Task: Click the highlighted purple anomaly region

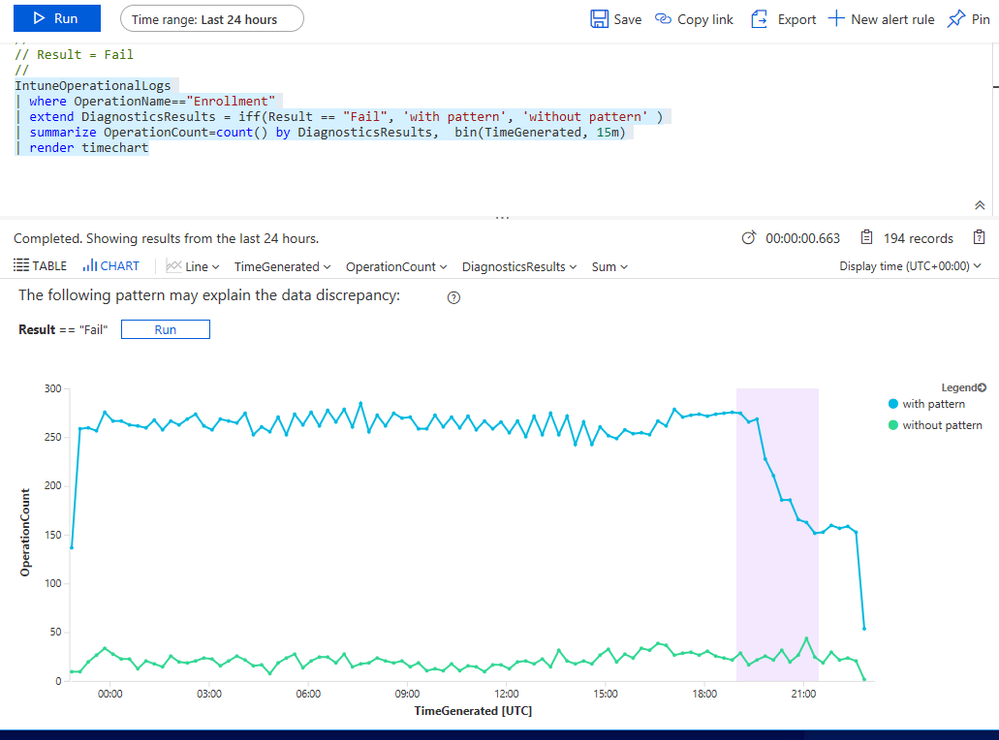Action: [777, 534]
